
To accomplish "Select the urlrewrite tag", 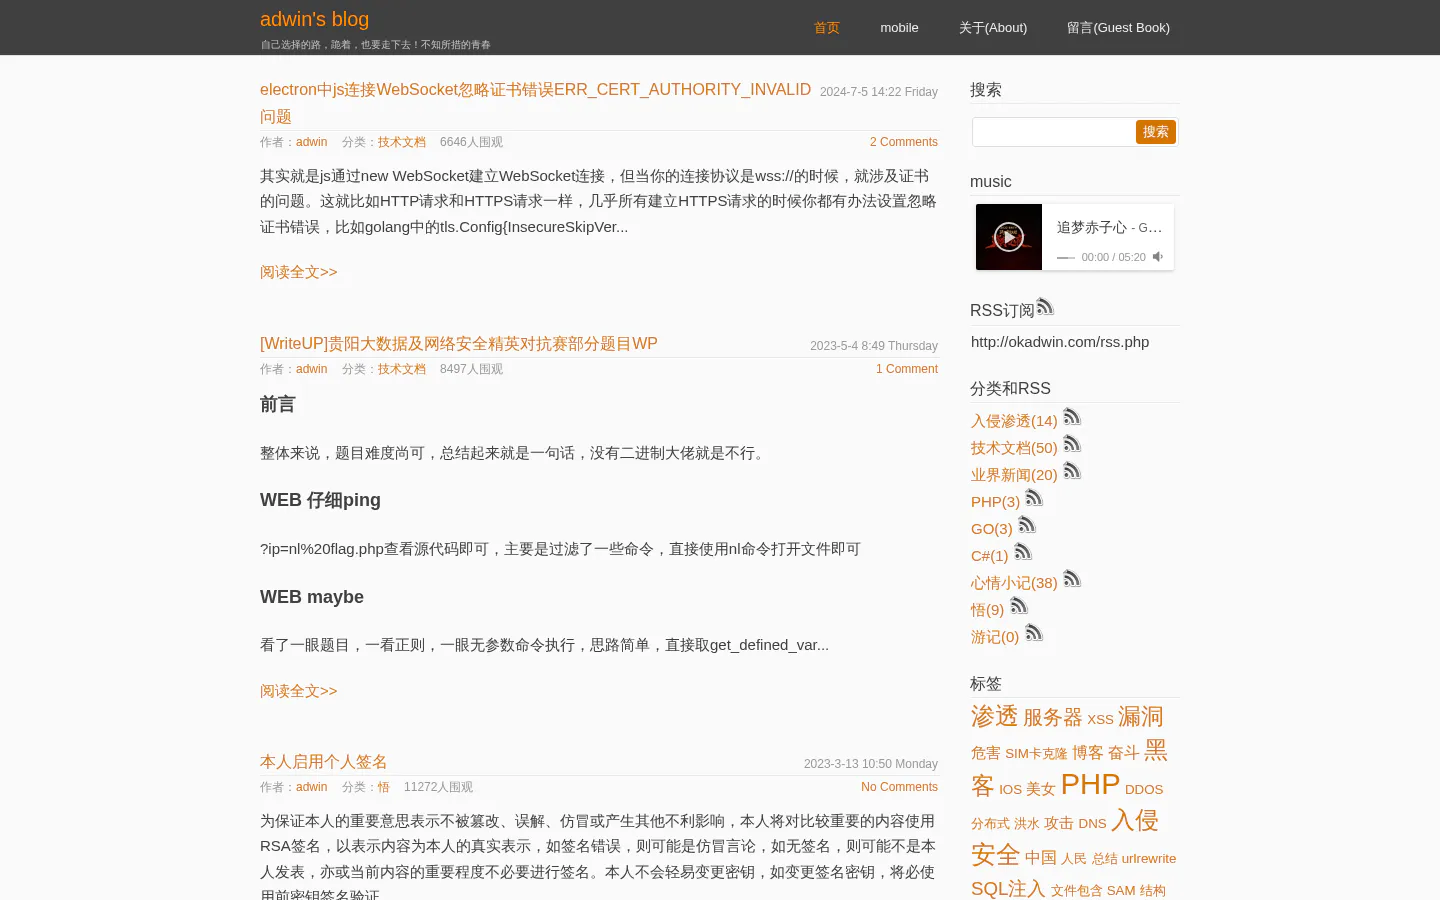I will pyautogui.click(x=1149, y=859).
